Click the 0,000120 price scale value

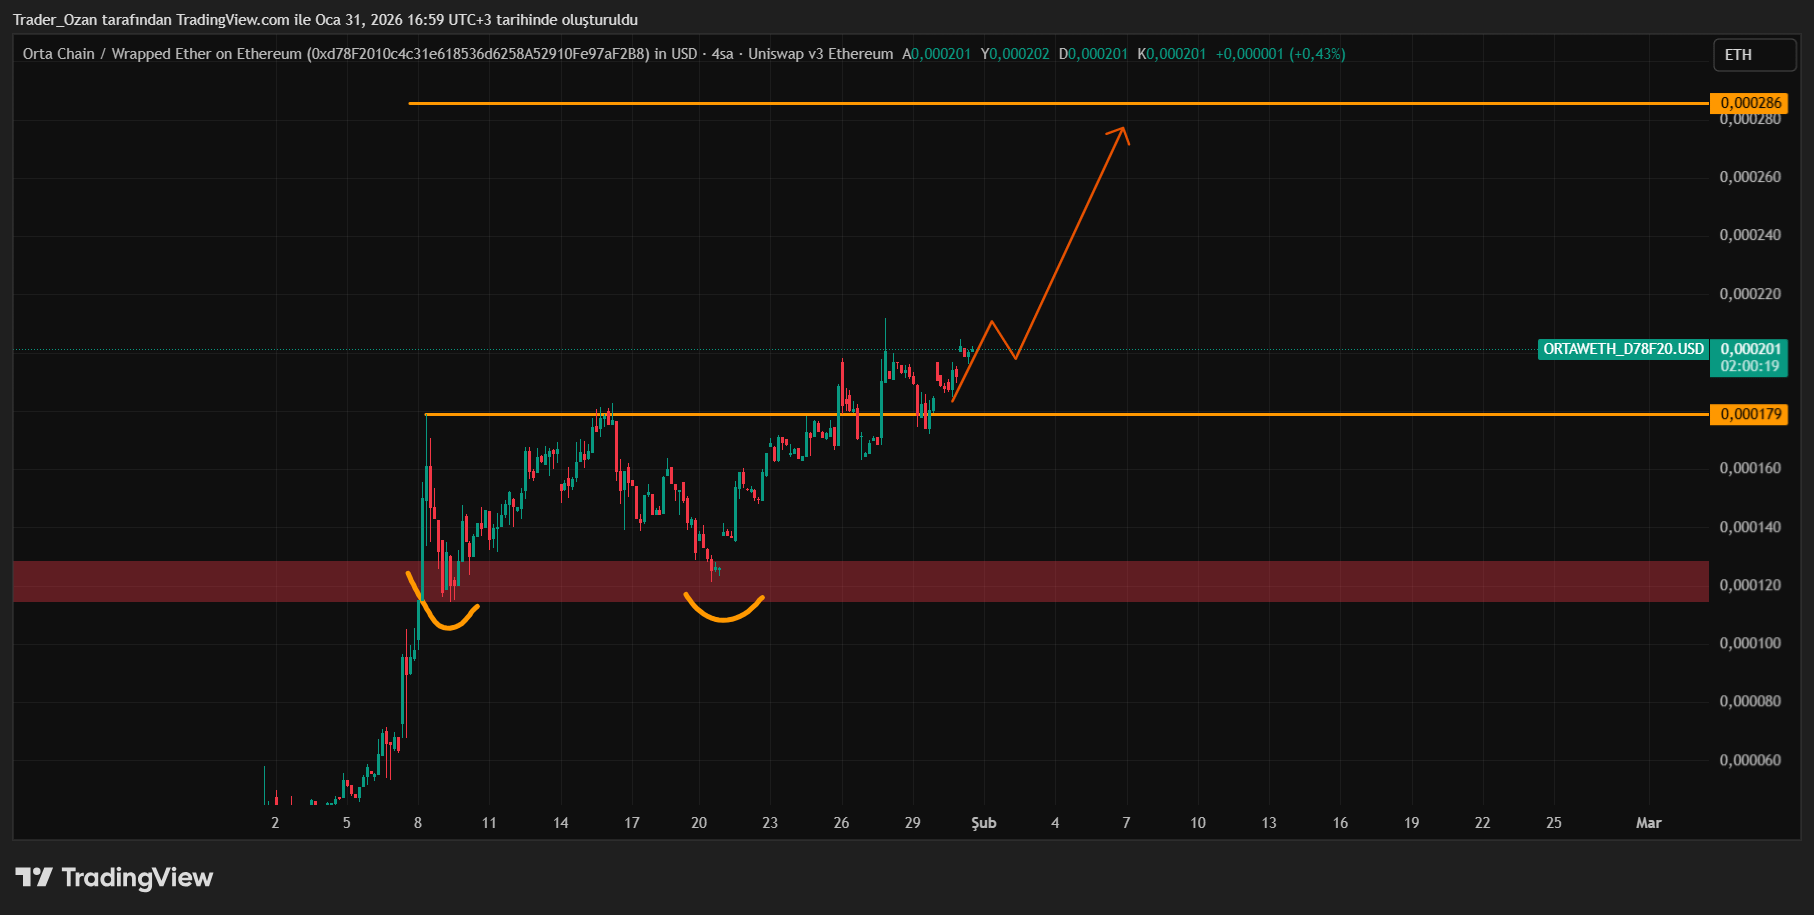pyautogui.click(x=1750, y=585)
